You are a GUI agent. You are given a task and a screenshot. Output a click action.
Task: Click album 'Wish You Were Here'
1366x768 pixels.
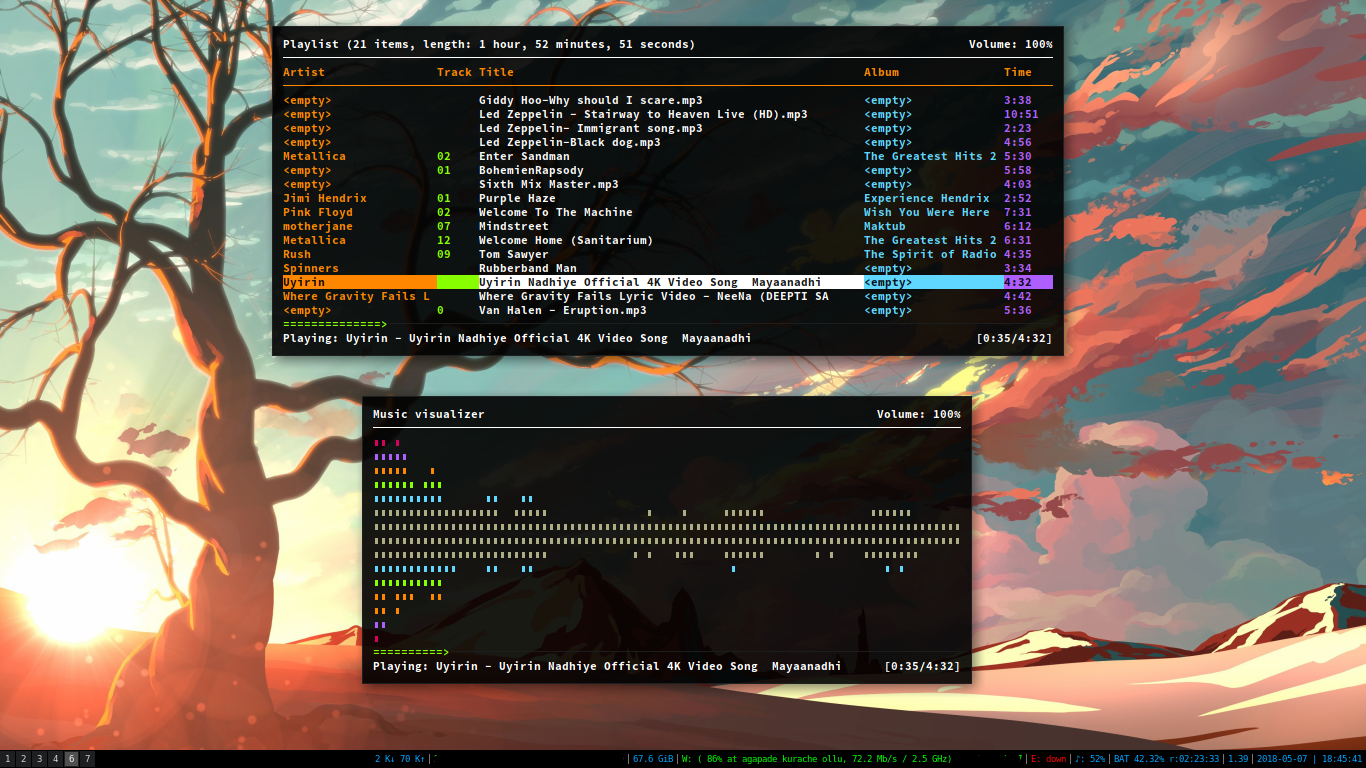point(927,212)
